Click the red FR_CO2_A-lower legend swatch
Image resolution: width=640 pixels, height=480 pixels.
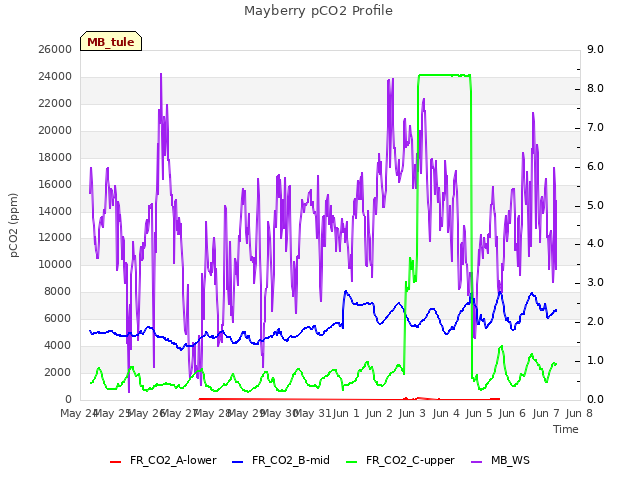(116, 462)
